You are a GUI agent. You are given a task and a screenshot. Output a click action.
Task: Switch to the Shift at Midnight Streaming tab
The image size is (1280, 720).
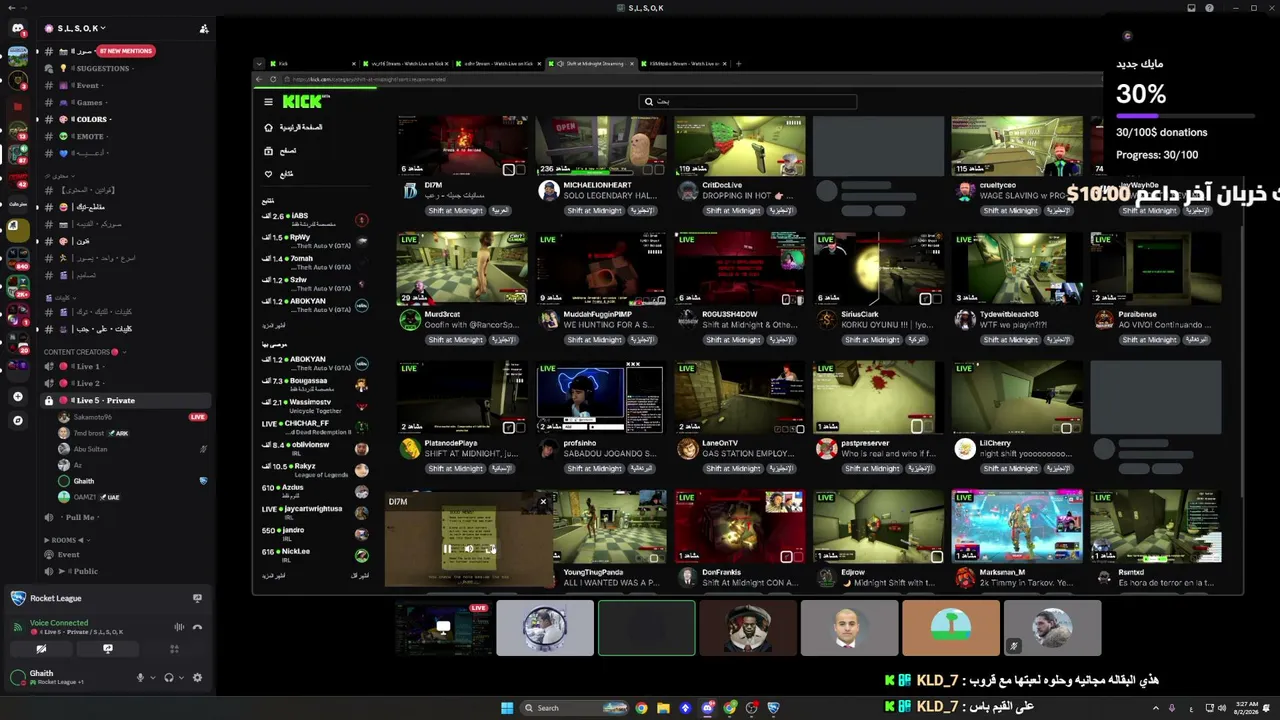[594, 64]
